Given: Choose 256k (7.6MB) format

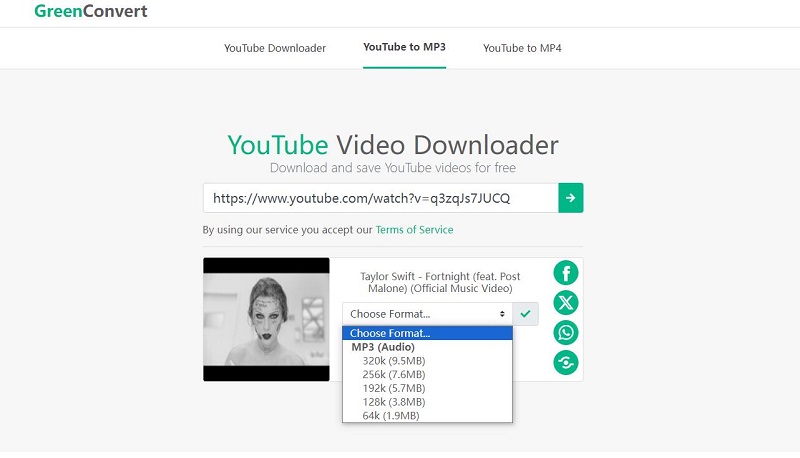Looking at the screenshot, I should click(x=428, y=374).
